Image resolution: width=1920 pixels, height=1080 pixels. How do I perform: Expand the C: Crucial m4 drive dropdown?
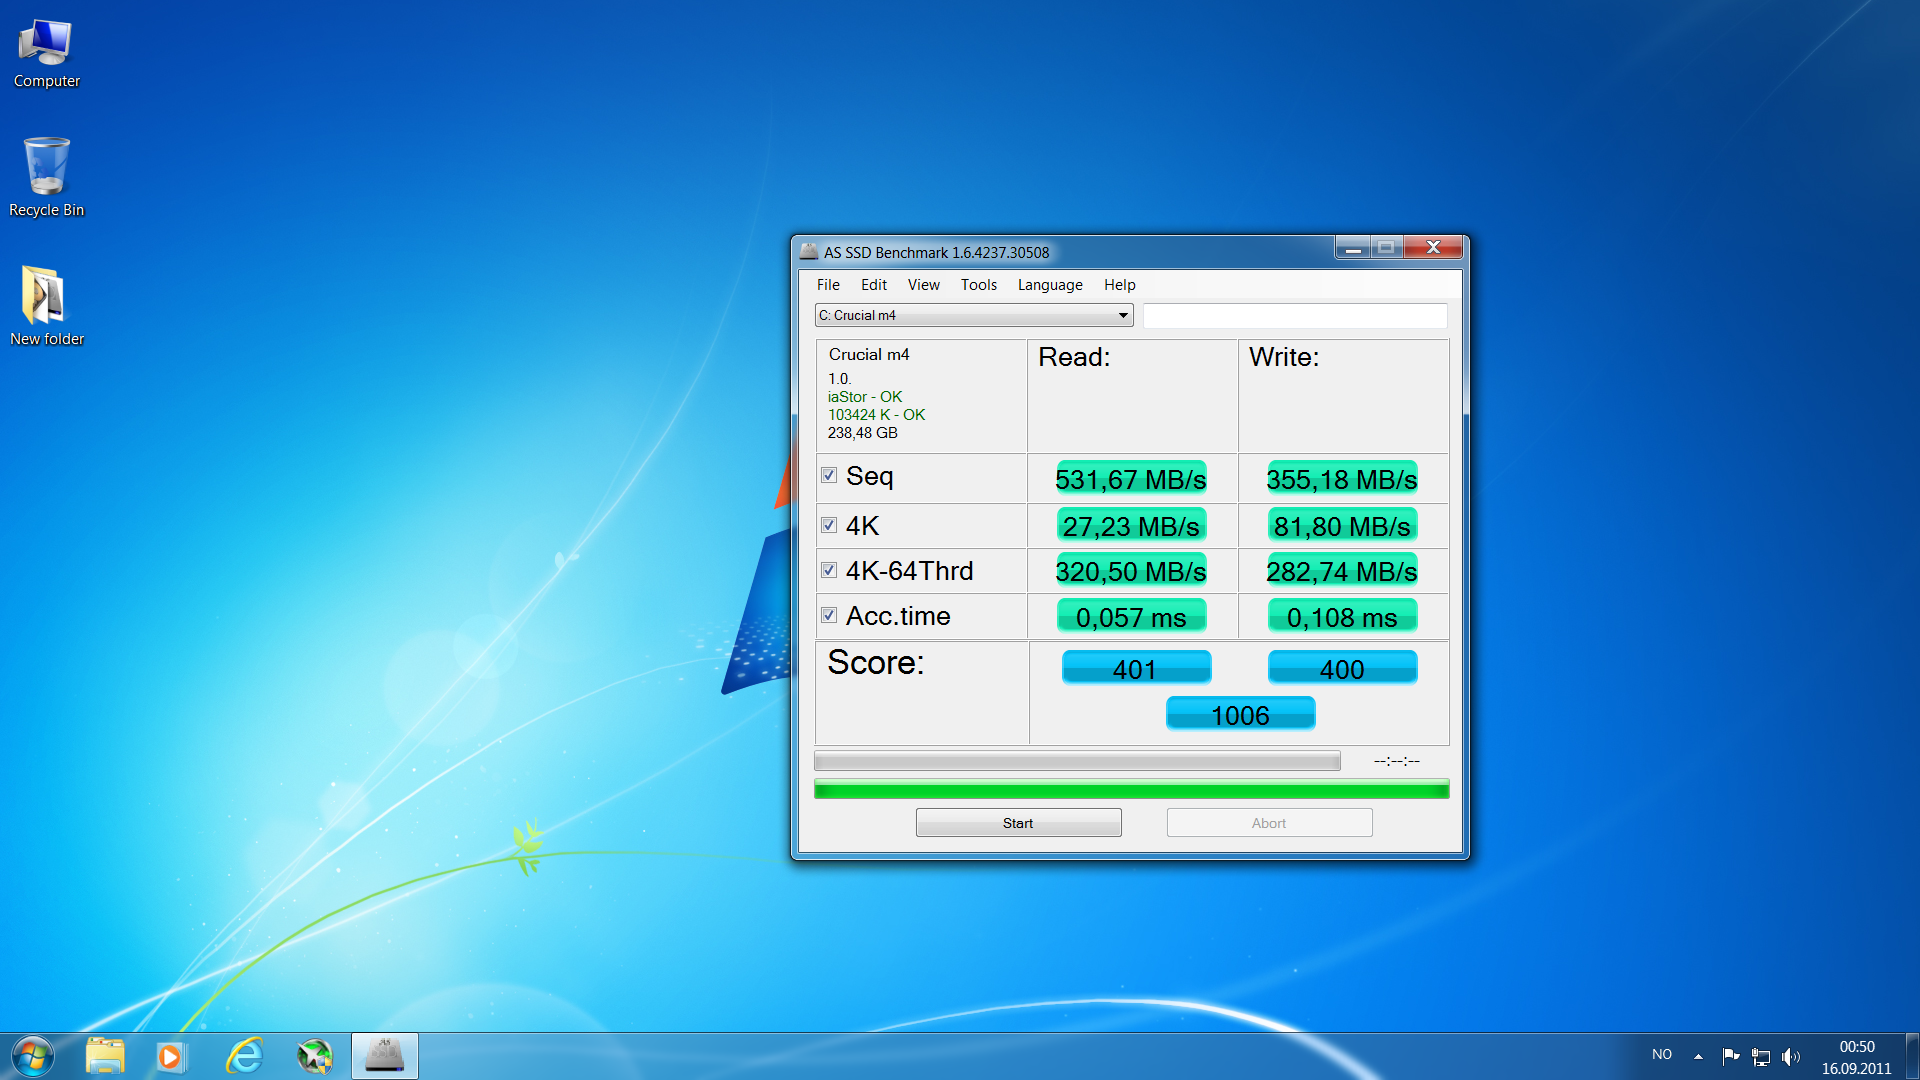pyautogui.click(x=974, y=316)
